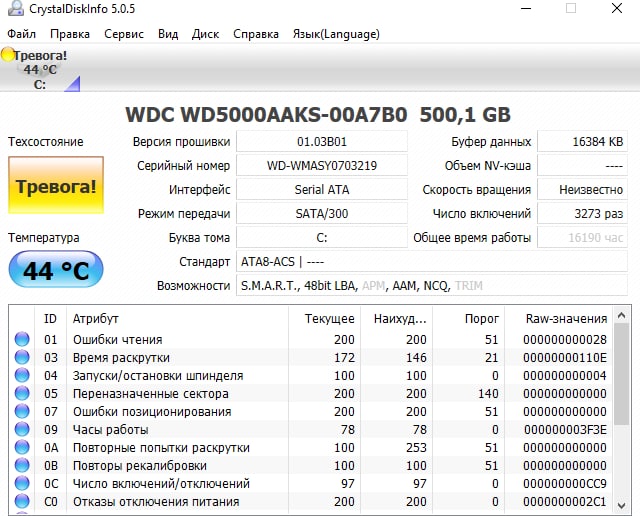Click the SATA/300 transfer mode field
The width and height of the screenshot is (640, 516).
pos(322,214)
